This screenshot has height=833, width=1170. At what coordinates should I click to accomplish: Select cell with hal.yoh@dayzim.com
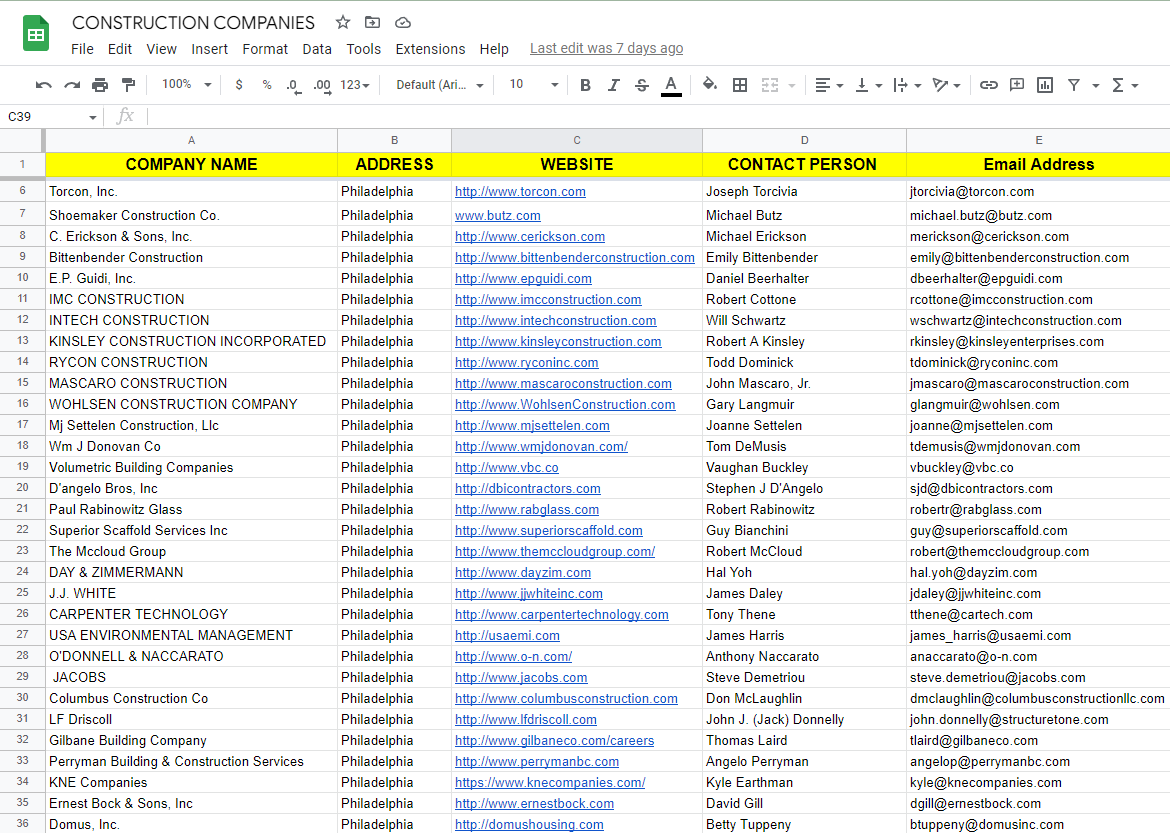1039,573
